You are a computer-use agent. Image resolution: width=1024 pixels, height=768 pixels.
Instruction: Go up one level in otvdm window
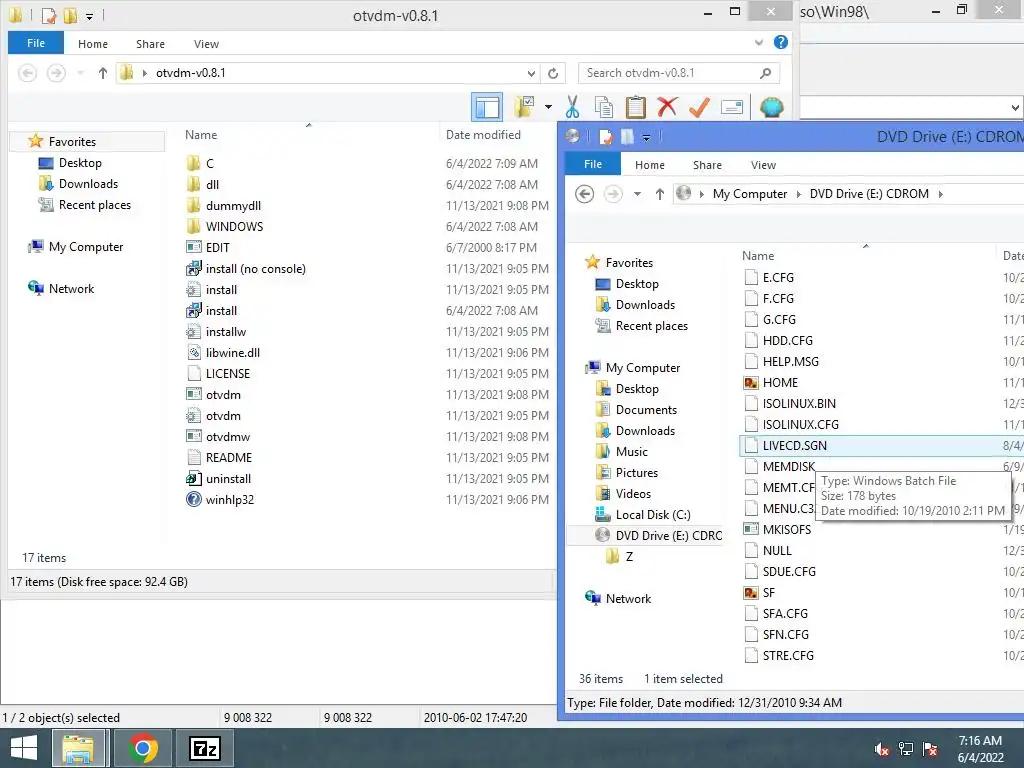point(103,73)
